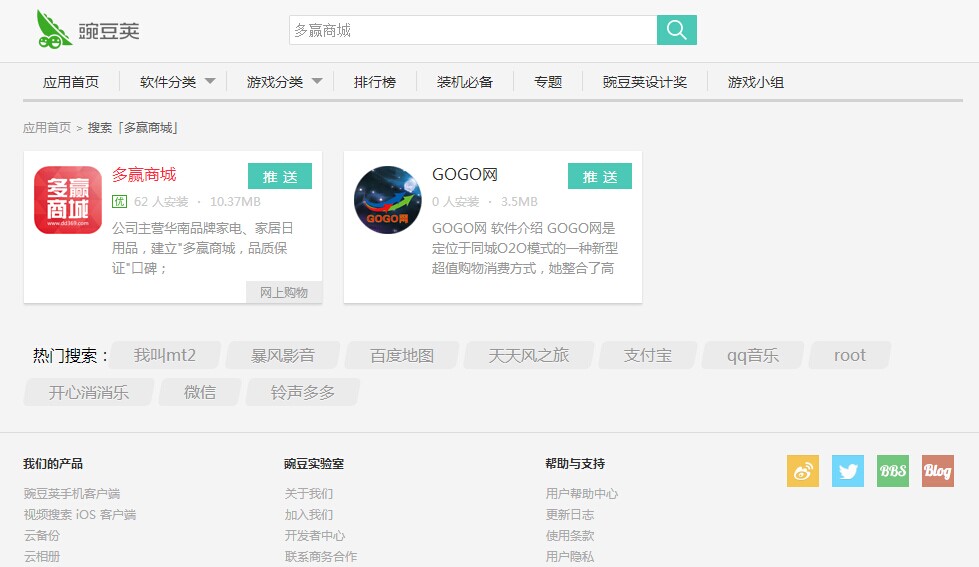Viewport: 979px width, 567px height.
Task: Focus the 多赢商城 search input field
Action: click(473, 30)
